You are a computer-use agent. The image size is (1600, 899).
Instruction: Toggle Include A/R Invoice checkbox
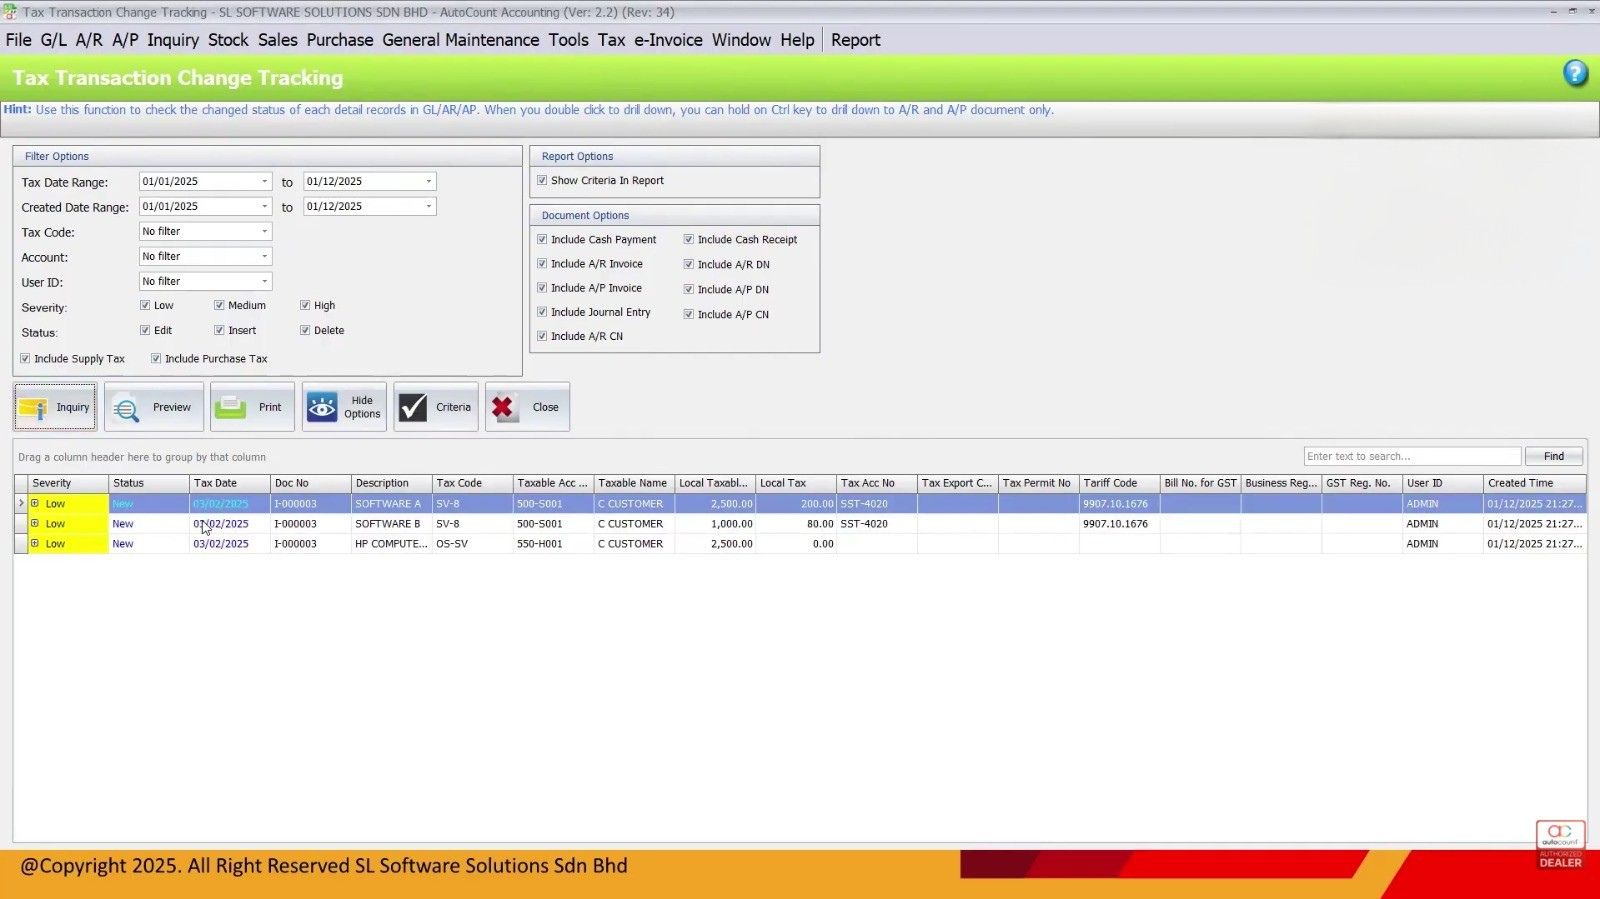coord(542,263)
